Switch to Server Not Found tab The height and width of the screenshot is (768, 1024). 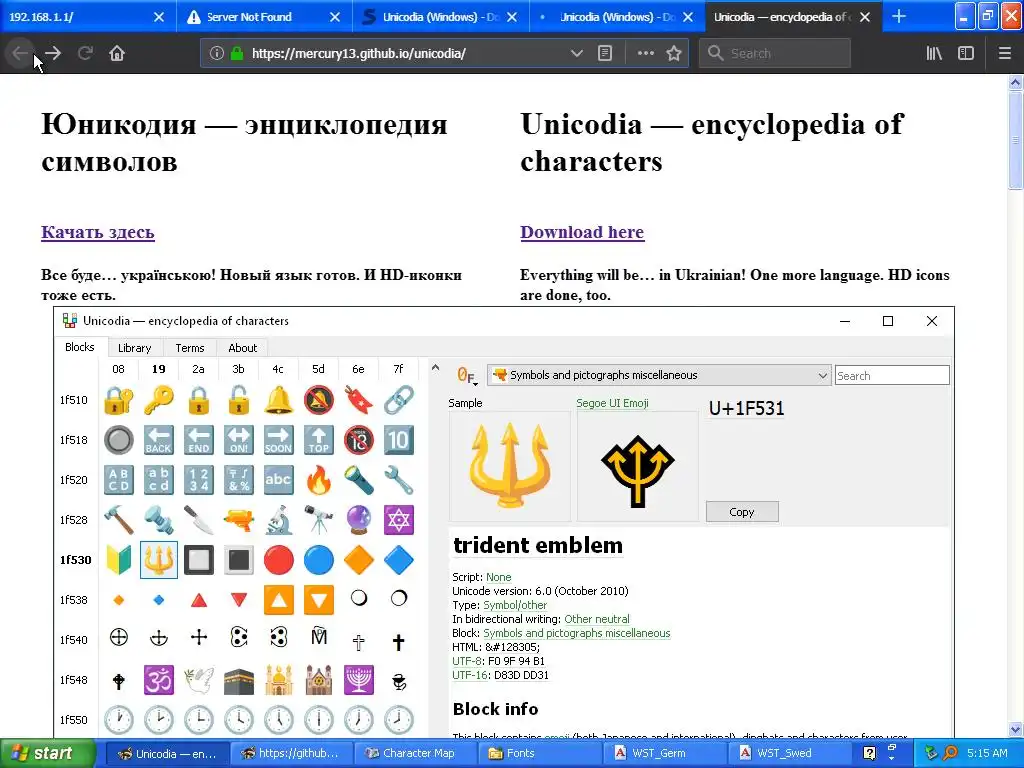[x=264, y=16]
